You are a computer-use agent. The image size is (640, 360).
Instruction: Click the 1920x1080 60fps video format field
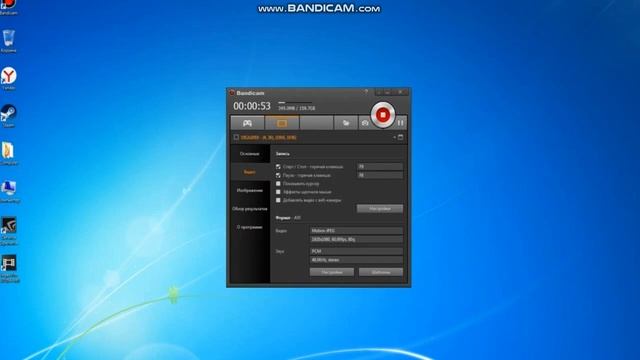356,239
